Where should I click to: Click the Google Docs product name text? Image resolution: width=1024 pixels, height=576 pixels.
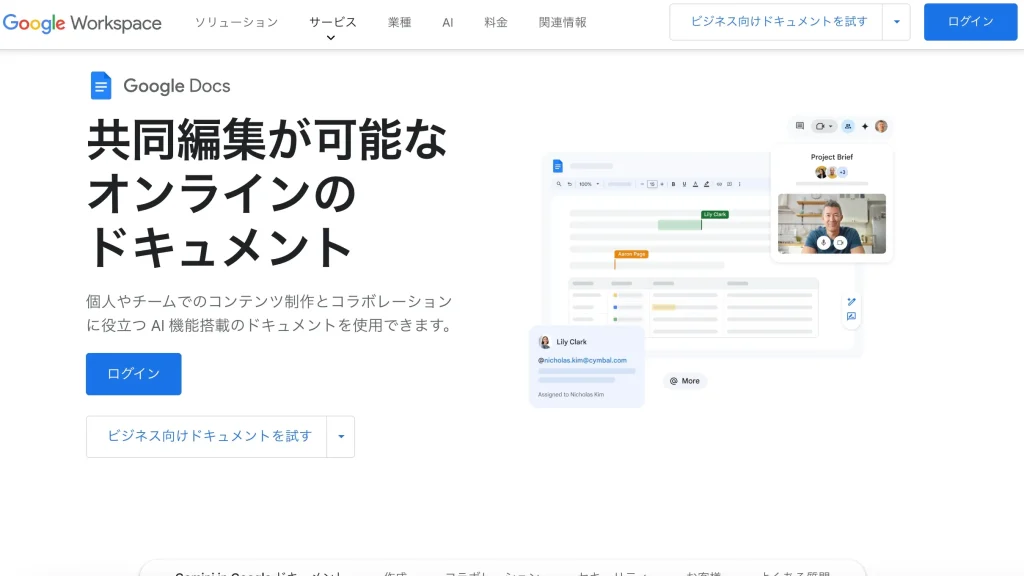[x=176, y=86]
